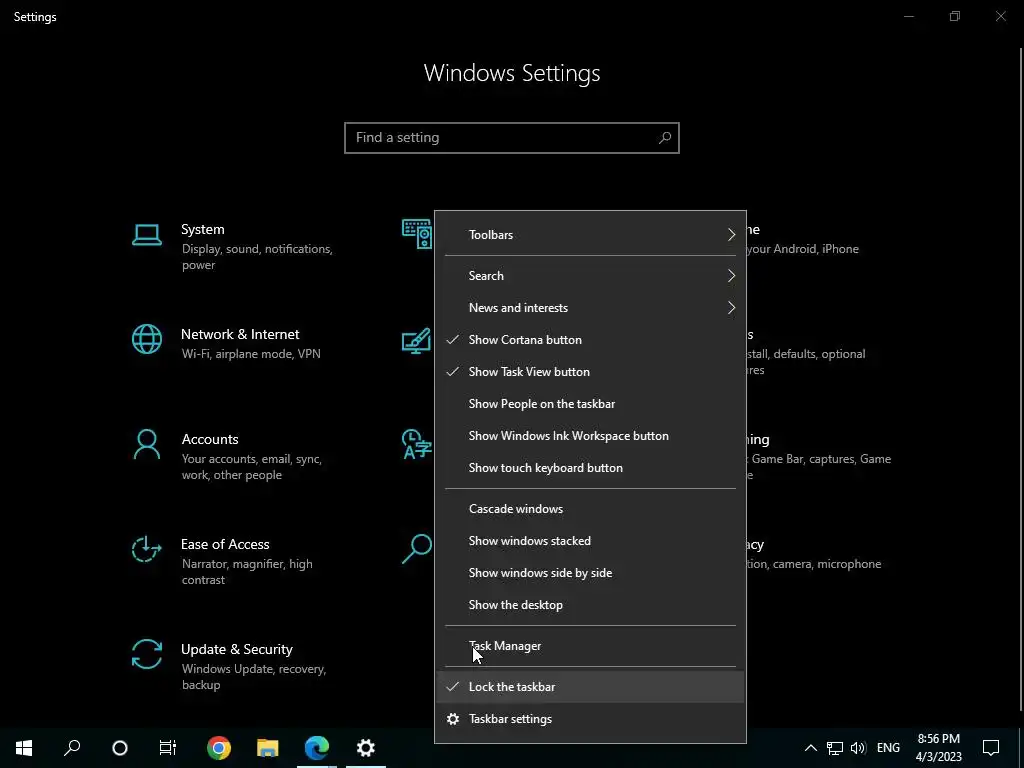
Task: Open the Update & Security heading link
Action: coord(236,650)
